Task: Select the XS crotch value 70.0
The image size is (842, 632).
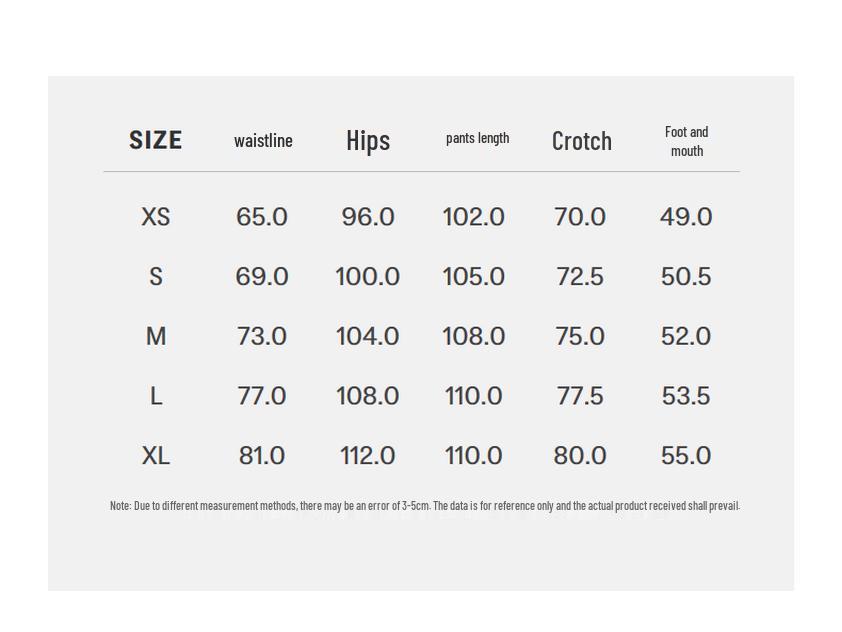Action: click(x=580, y=217)
